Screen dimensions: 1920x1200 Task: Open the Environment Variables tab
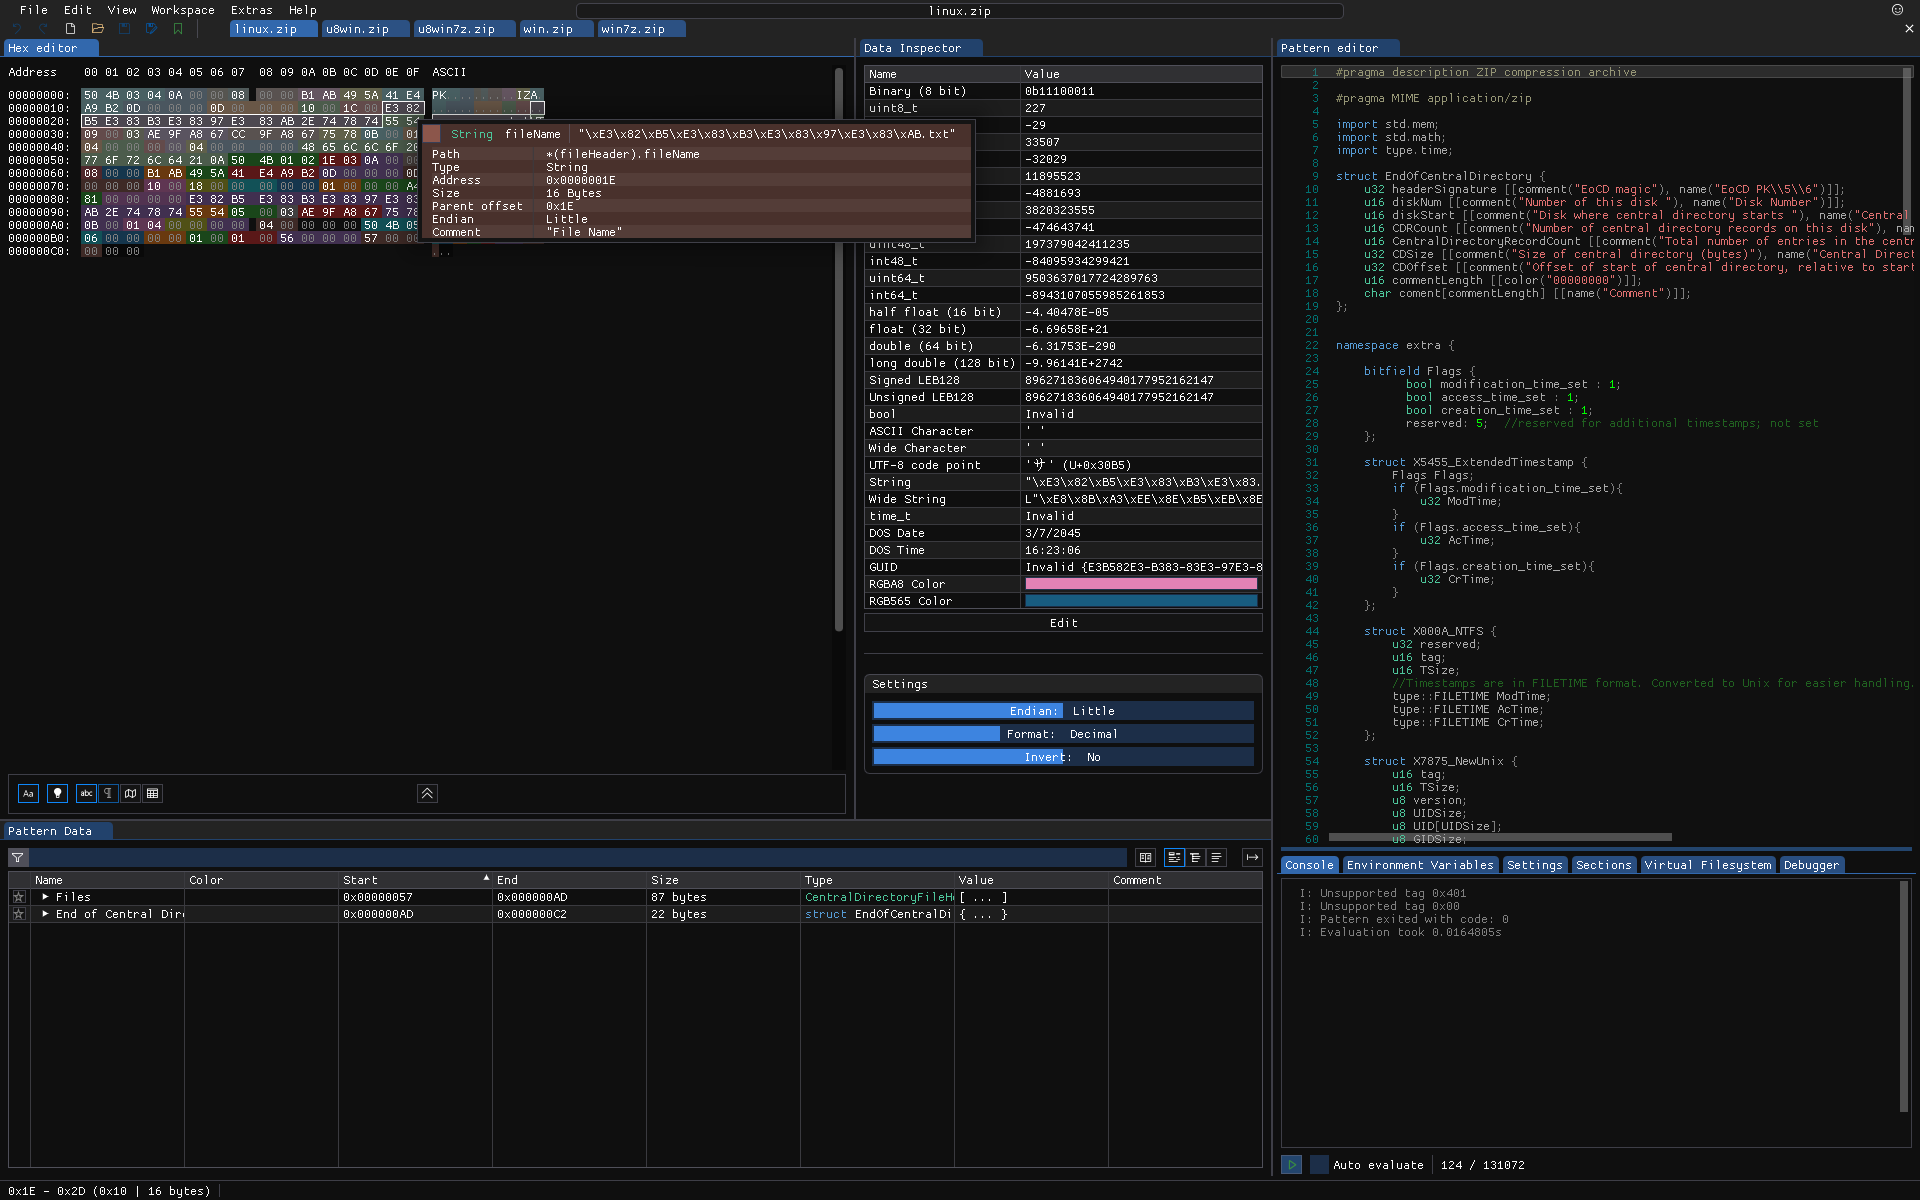pyautogui.click(x=1419, y=865)
